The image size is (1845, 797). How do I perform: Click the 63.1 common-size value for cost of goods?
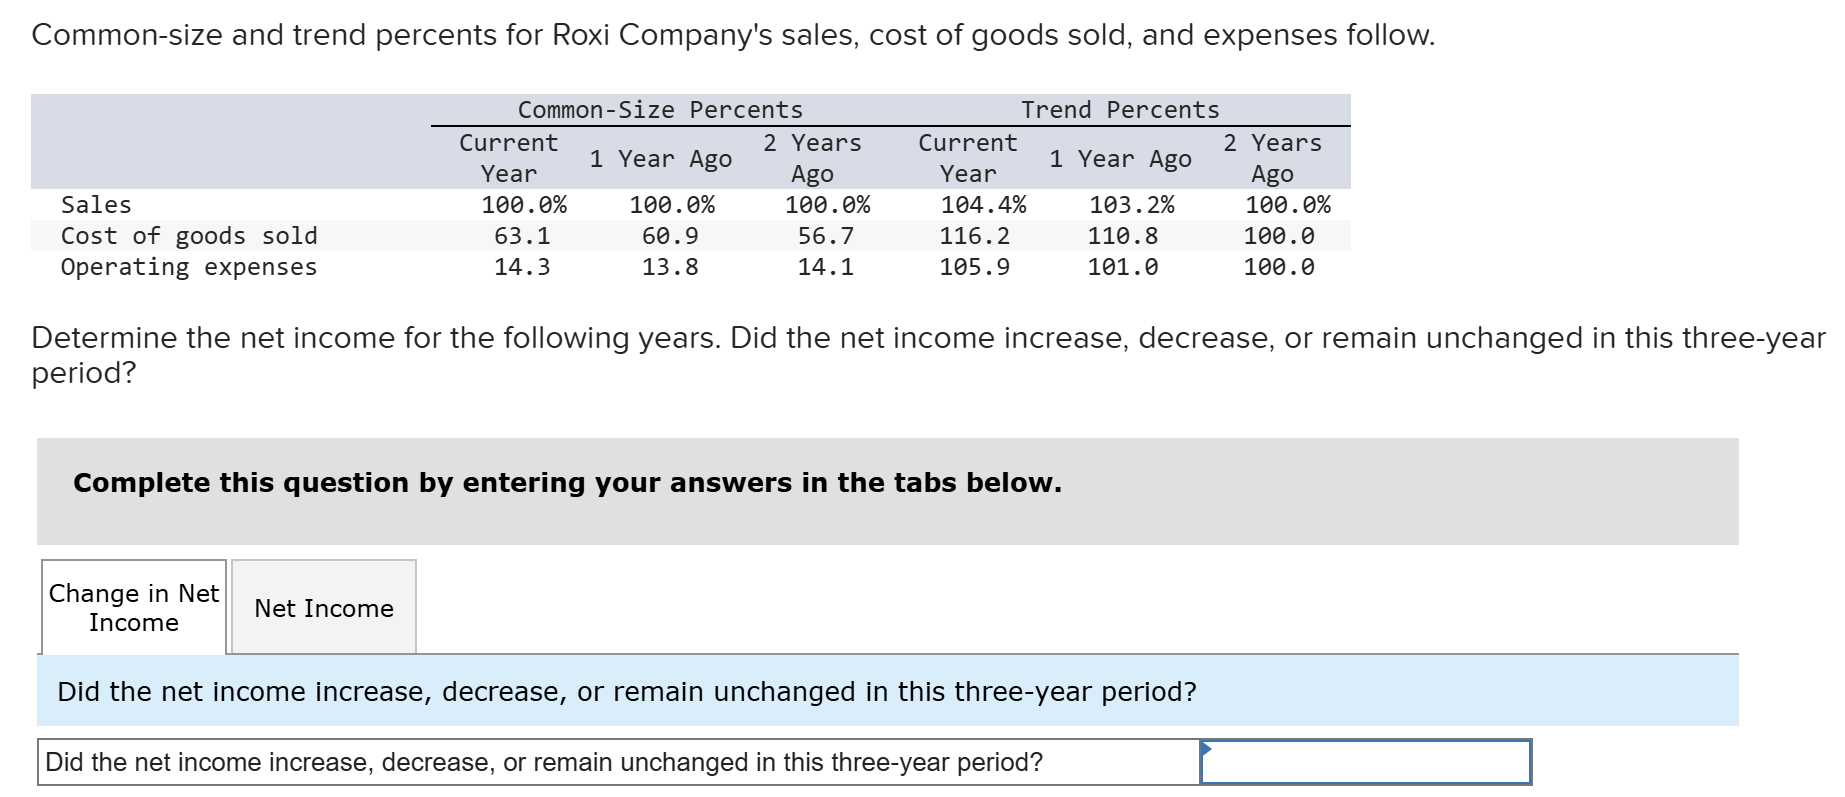[x=524, y=235]
